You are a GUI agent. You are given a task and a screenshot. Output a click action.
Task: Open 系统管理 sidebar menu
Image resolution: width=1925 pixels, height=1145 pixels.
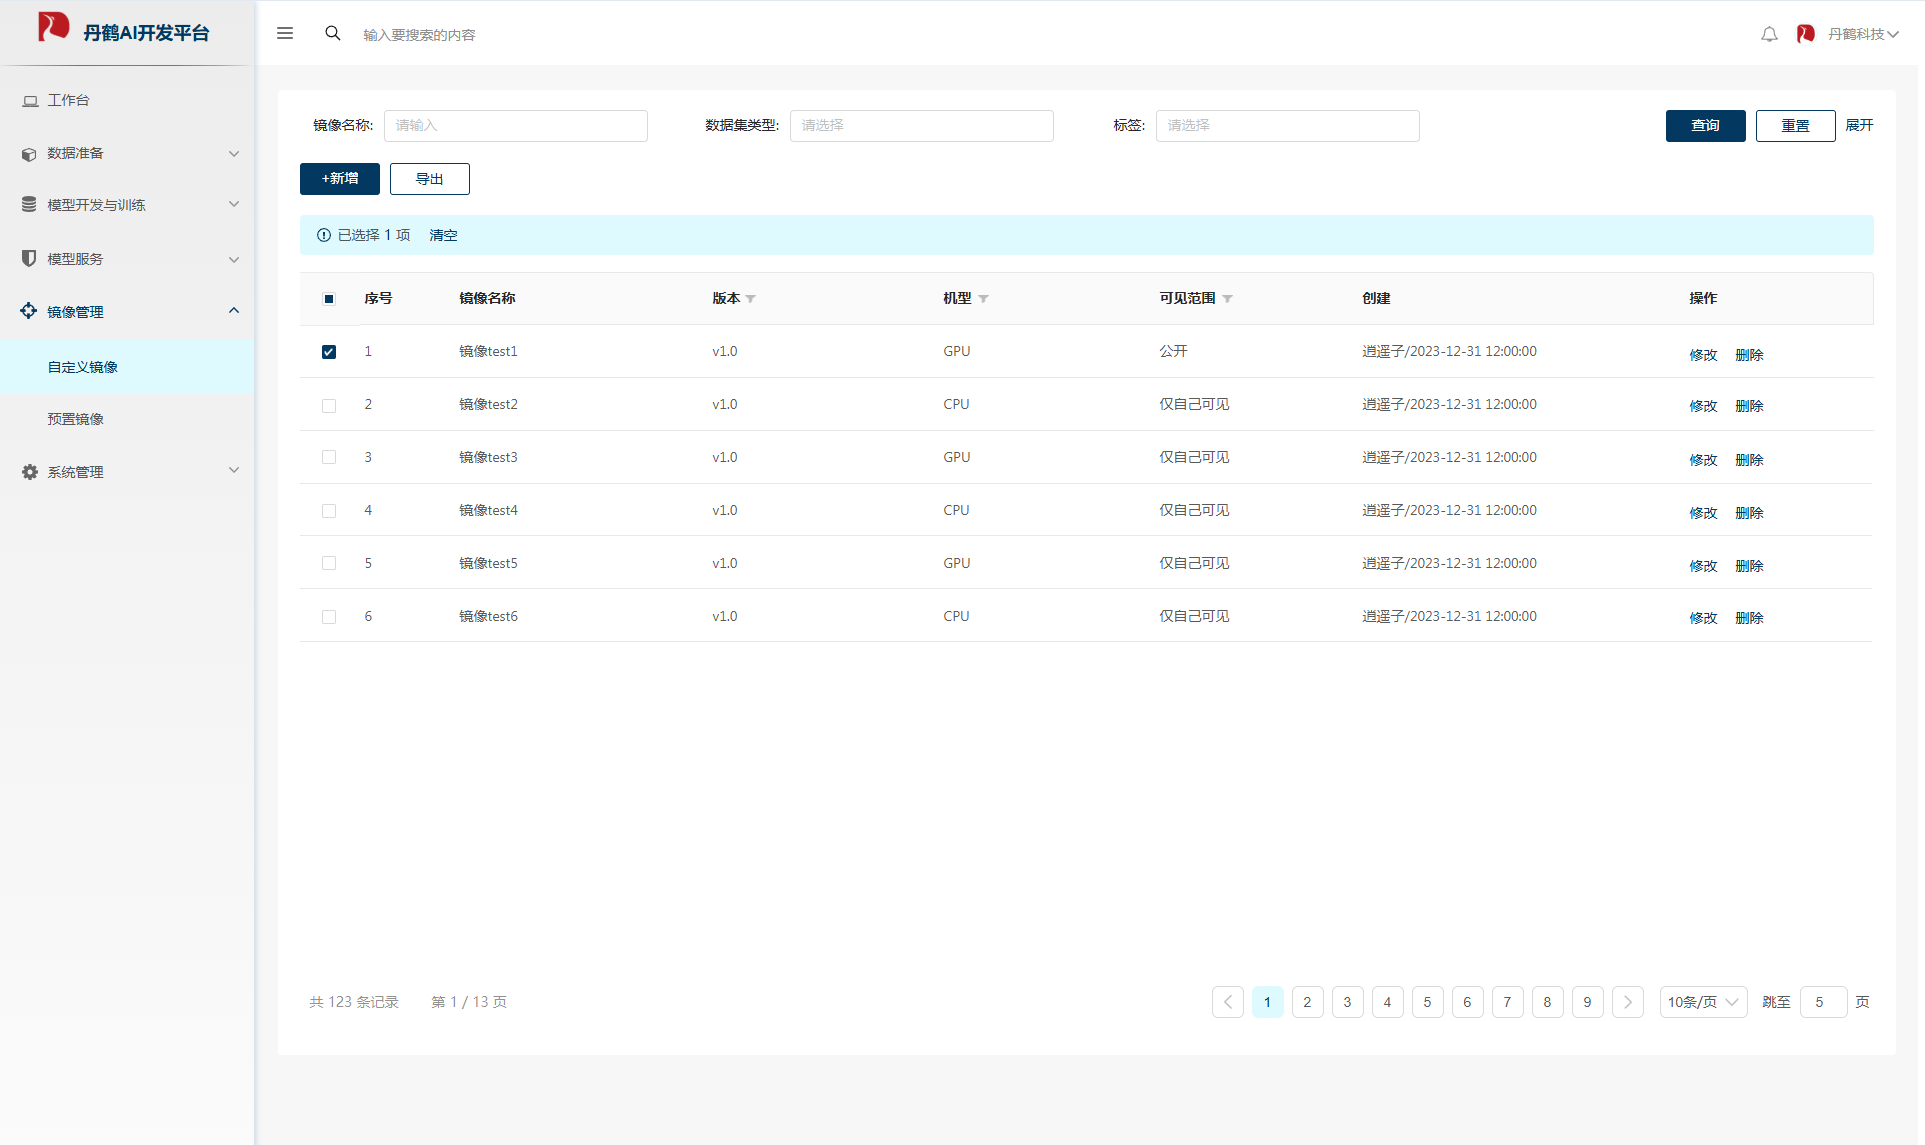(127, 471)
